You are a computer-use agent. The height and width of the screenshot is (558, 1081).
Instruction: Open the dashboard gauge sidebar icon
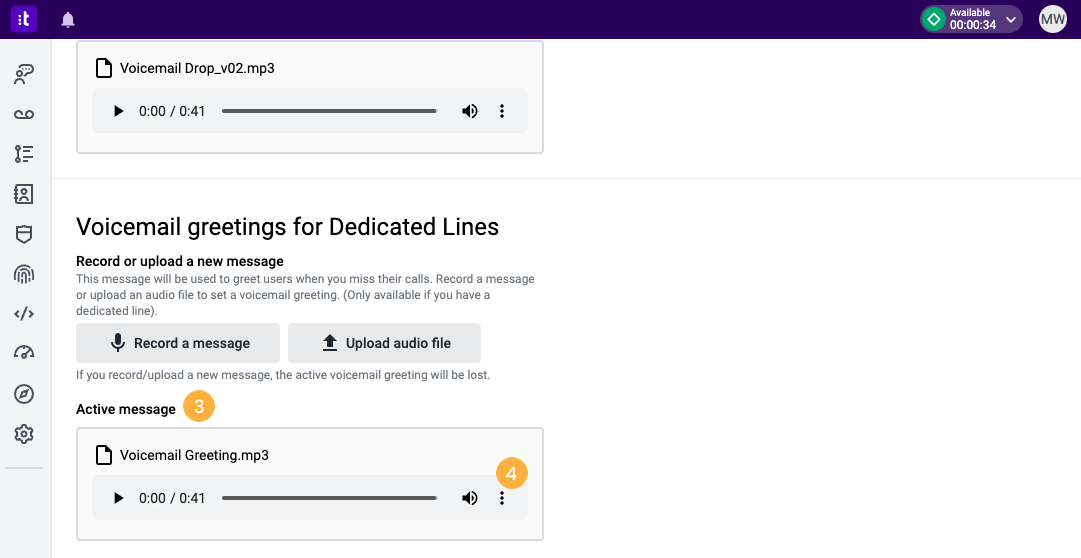24,352
